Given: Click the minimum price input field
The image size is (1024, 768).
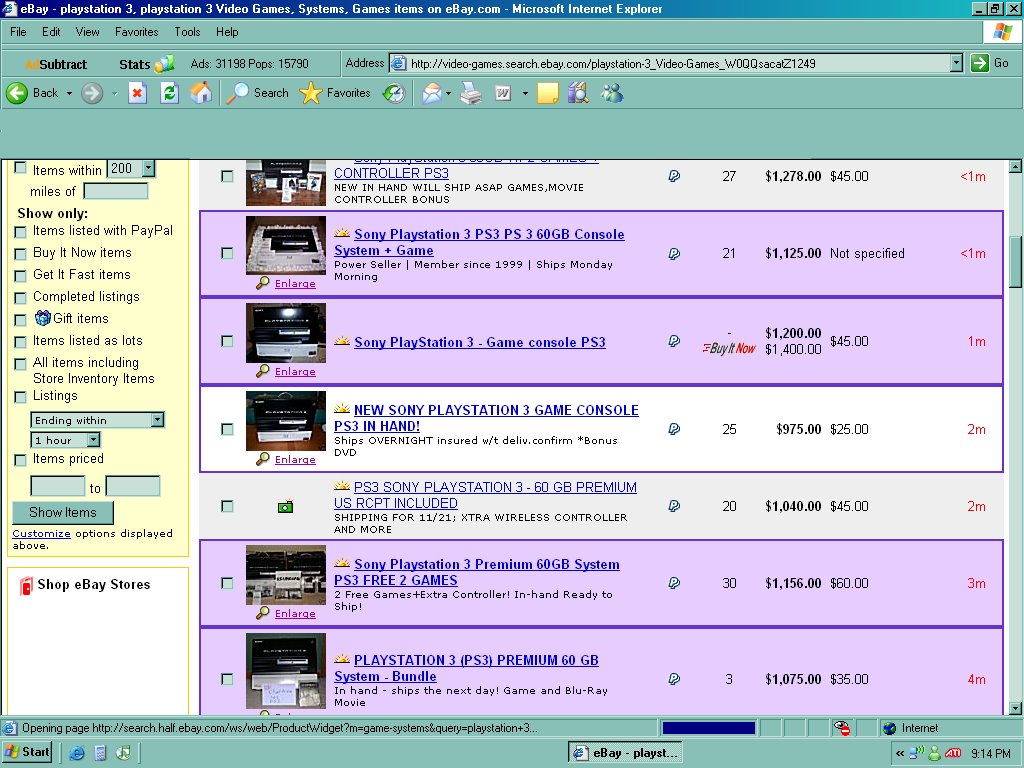Looking at the screenshot, I should 57,487.
